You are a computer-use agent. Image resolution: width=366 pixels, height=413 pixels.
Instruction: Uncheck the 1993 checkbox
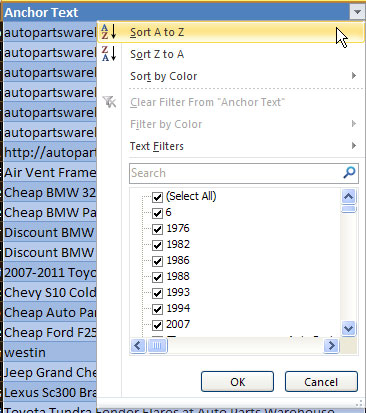(x=157, y=293)
